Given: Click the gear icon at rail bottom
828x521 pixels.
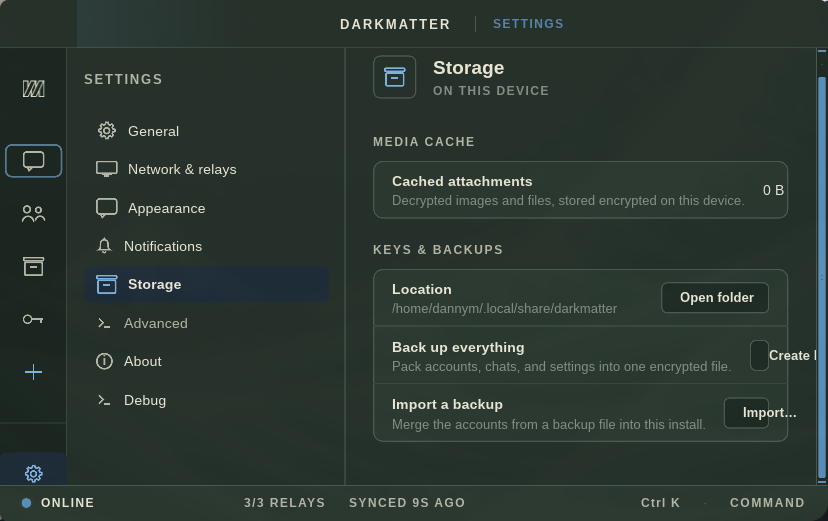Looking at the screenshot, I should (33, 473).
